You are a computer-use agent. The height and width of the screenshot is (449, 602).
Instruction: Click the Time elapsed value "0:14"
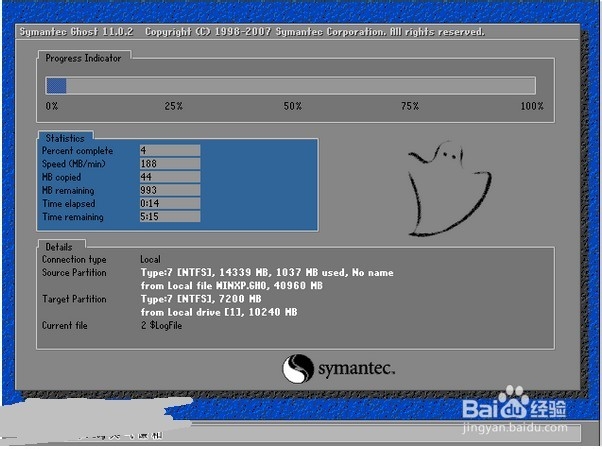tap(170, 203)
